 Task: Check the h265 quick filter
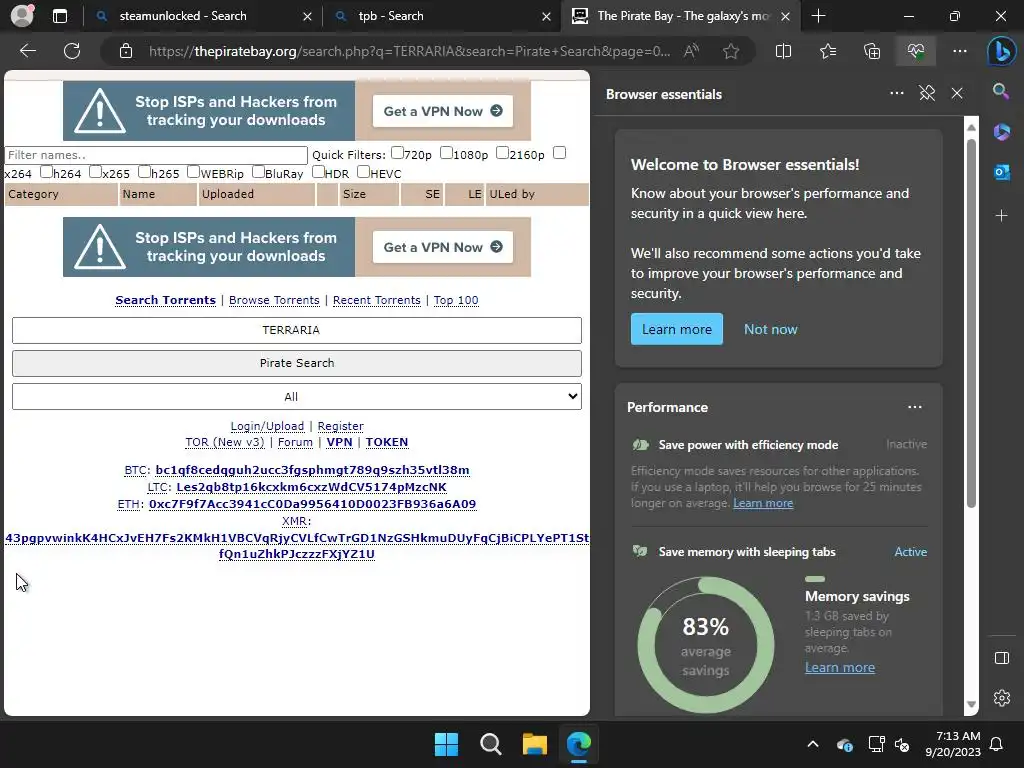[x=144, y=172]
